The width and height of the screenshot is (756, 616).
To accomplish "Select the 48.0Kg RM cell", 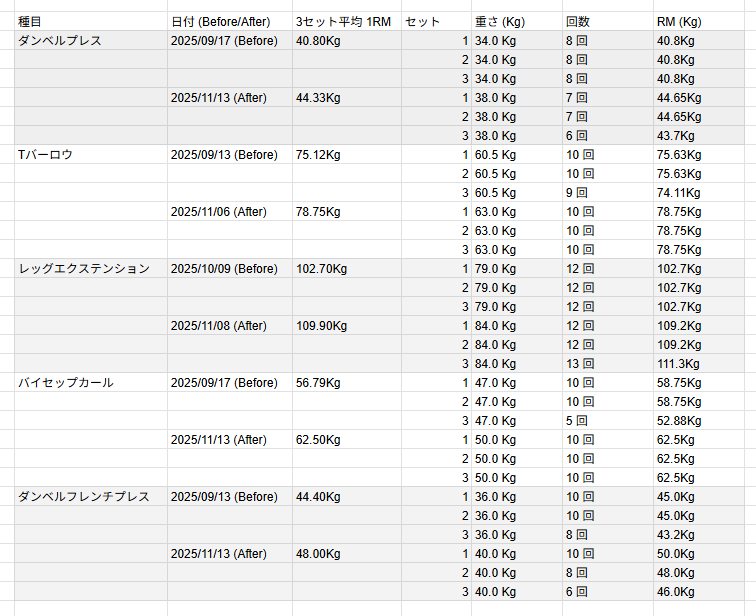I will point(699,573).
